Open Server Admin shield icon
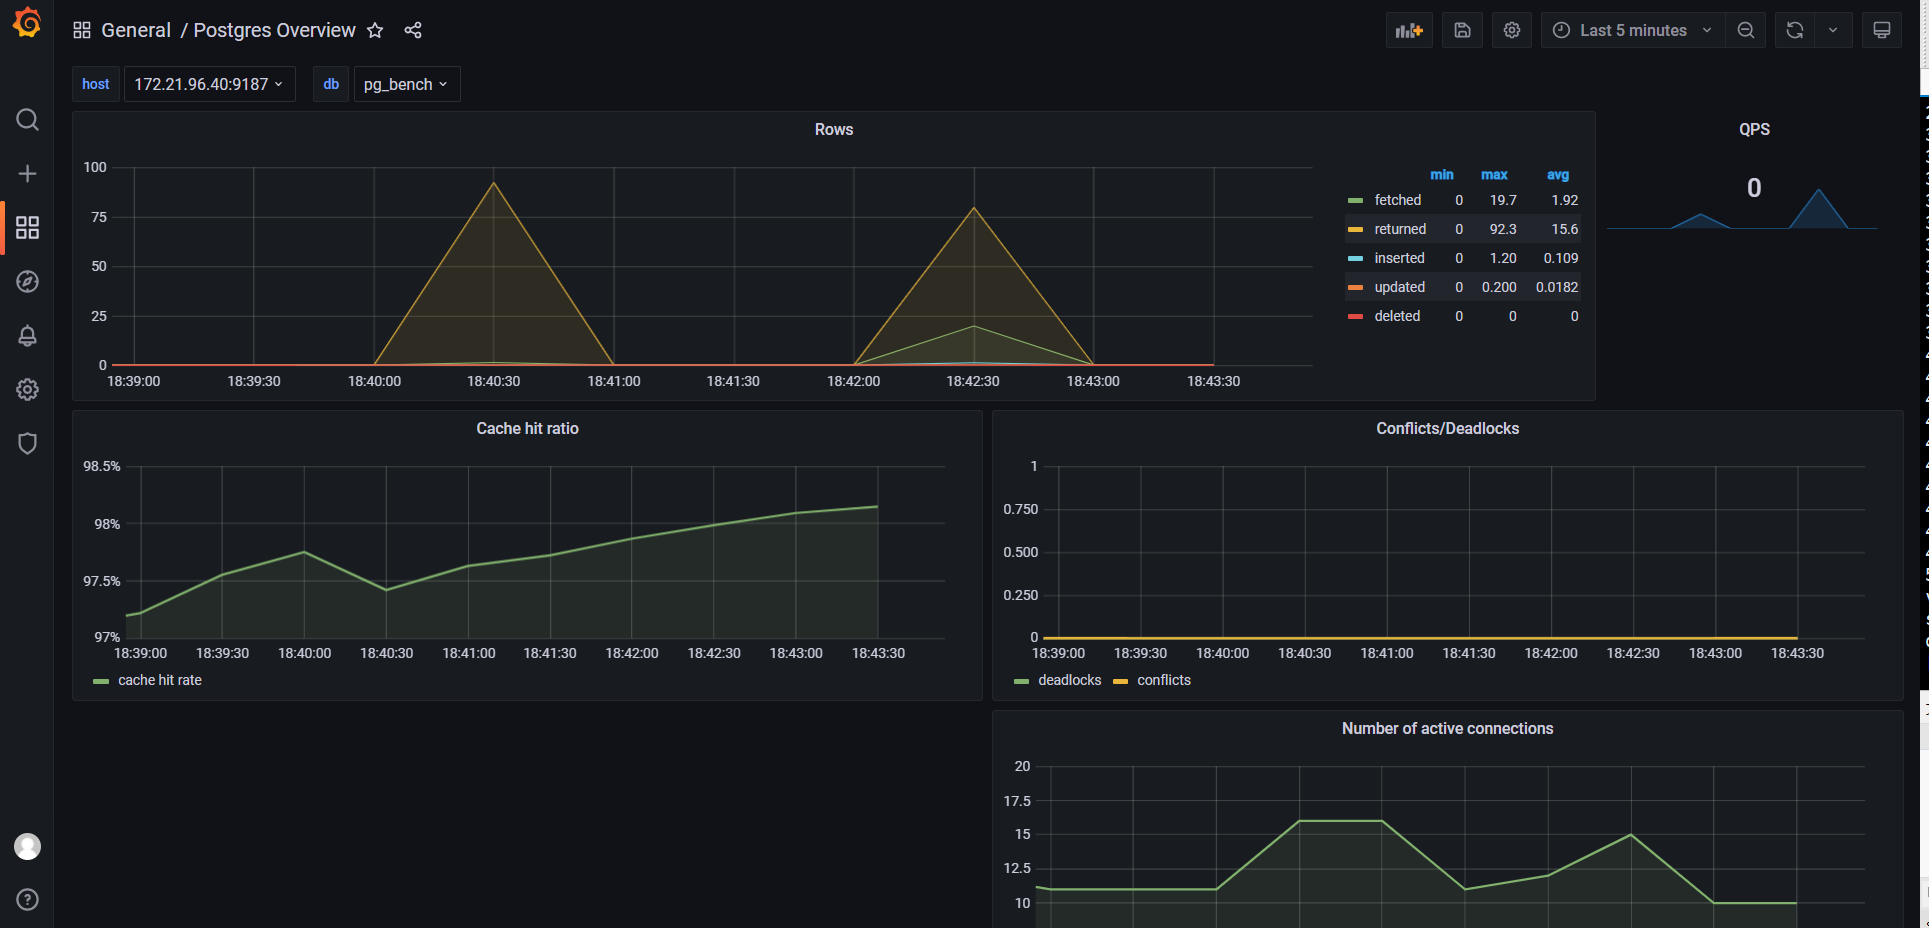Image resolution: width=1929 pixels, height=928 pixels. (27, 443)
